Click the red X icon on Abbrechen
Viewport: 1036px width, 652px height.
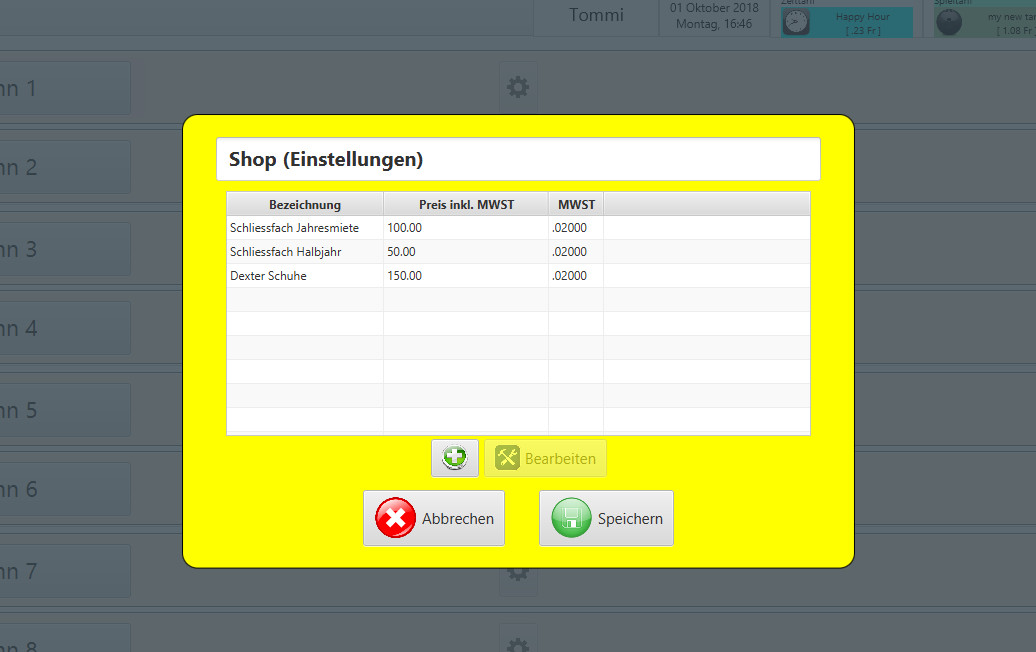pyautogui.click(x=395, y=518)
